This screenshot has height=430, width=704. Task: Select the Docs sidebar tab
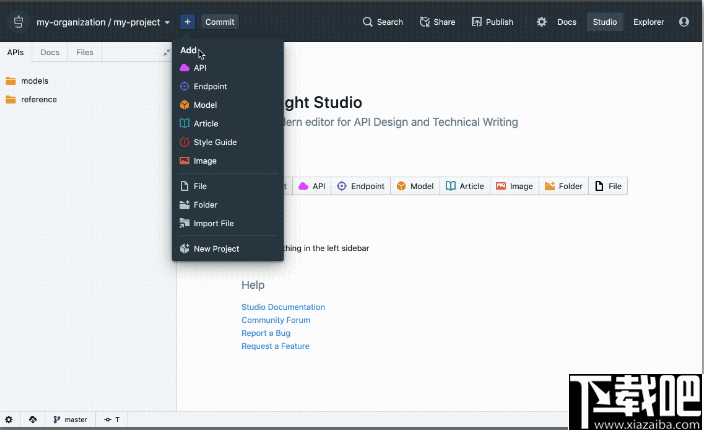pyautogui.click(x=50, y=52)
